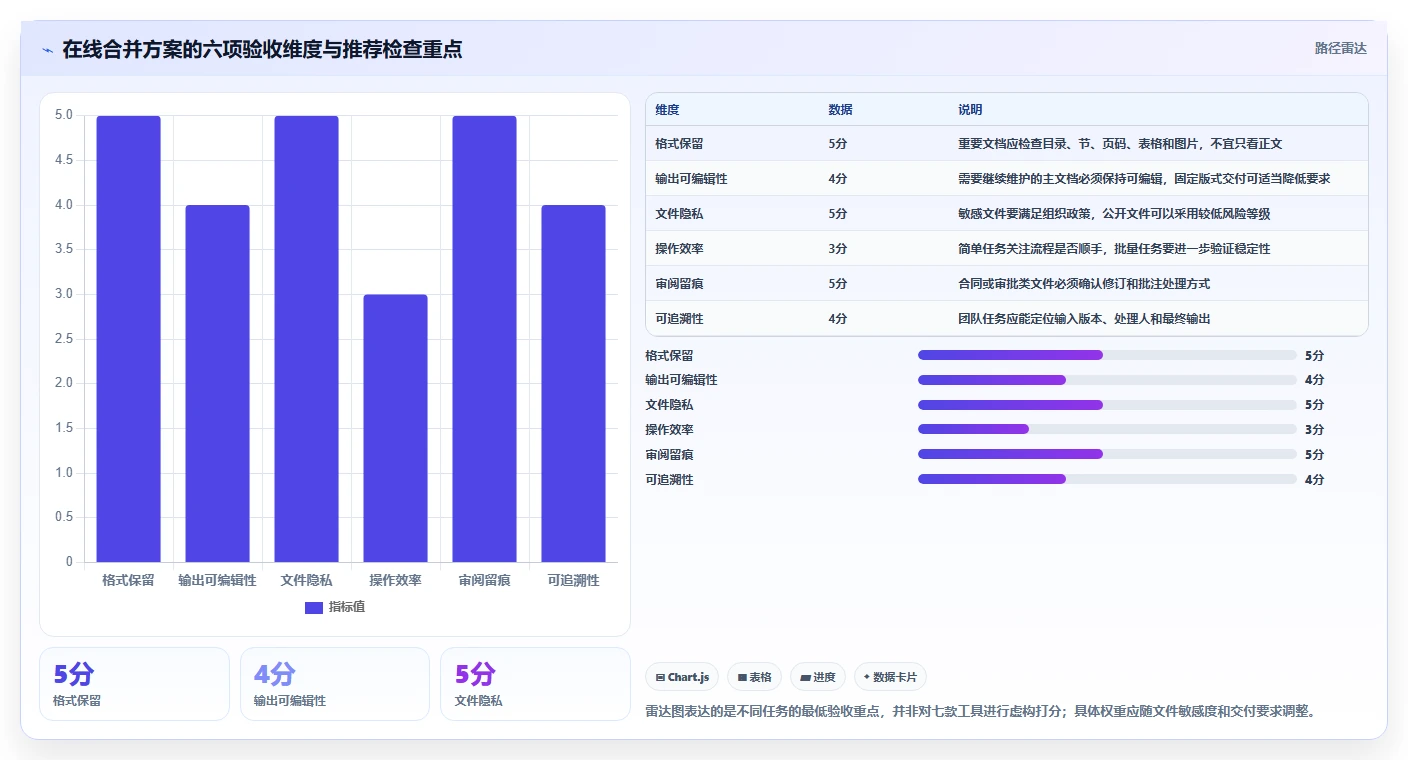This screenshot has width=1408, height=760.
Task: Click the 操作效率 progress bar
Action: [1107, 429]
